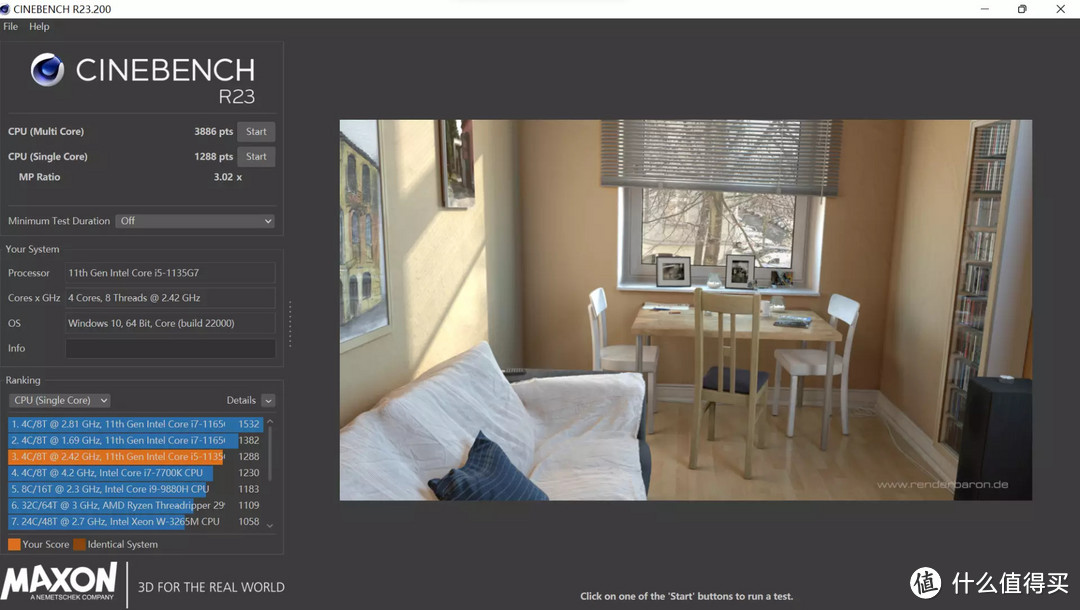
Task: Open the CPU (Single Core) ranking dropdown
Action: pyautogui.click(x=59, y=400)
